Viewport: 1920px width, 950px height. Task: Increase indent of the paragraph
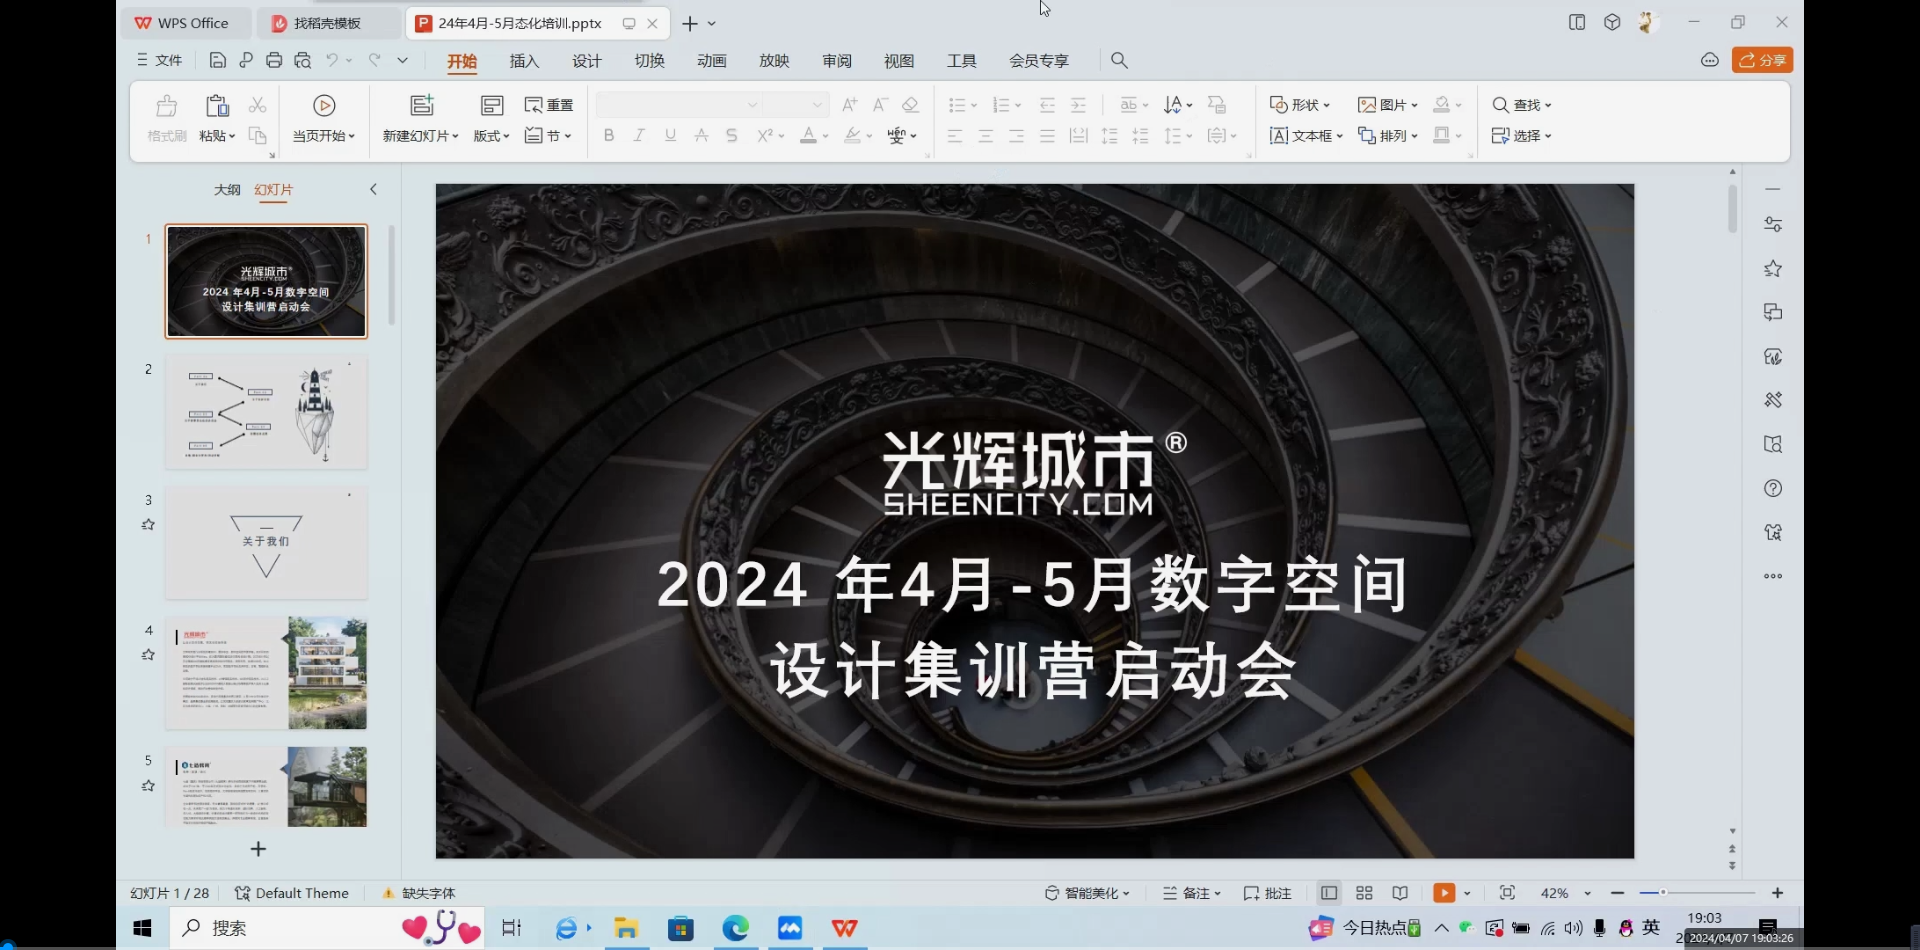(1078, 105)
